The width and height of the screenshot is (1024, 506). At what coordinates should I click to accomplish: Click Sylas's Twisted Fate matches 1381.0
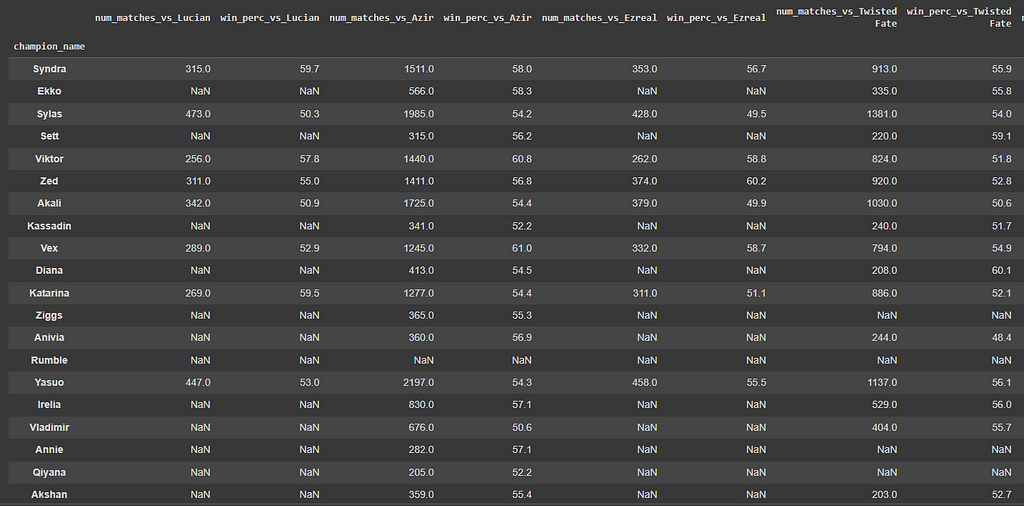[881, 114]
